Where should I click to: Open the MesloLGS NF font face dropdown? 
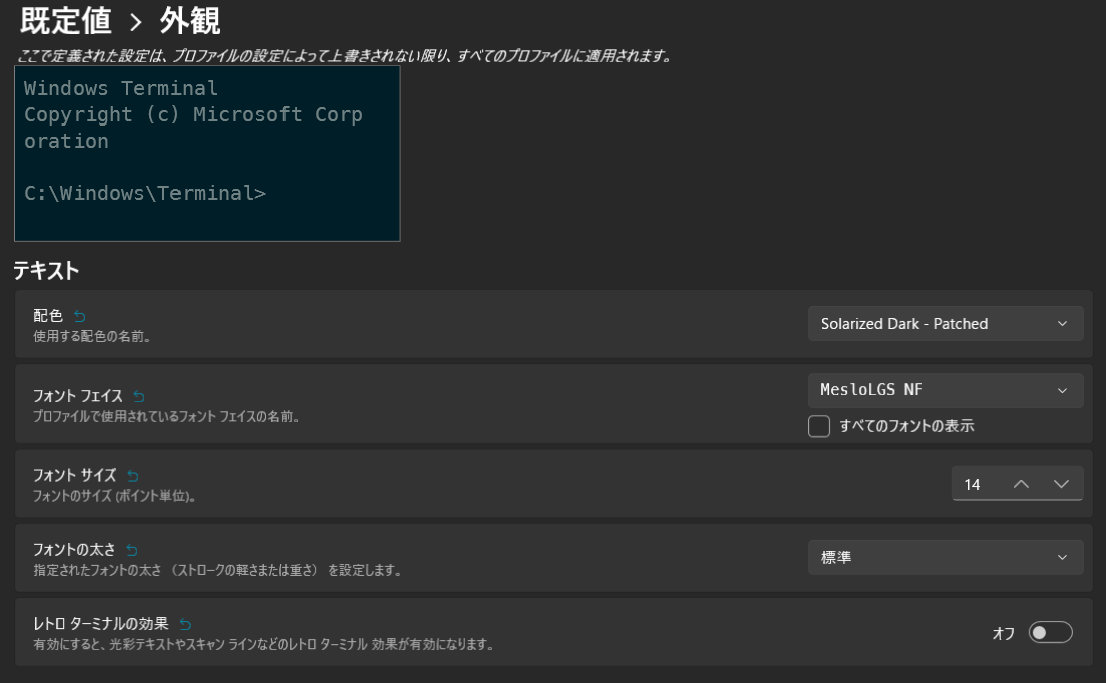click(945, 390)
